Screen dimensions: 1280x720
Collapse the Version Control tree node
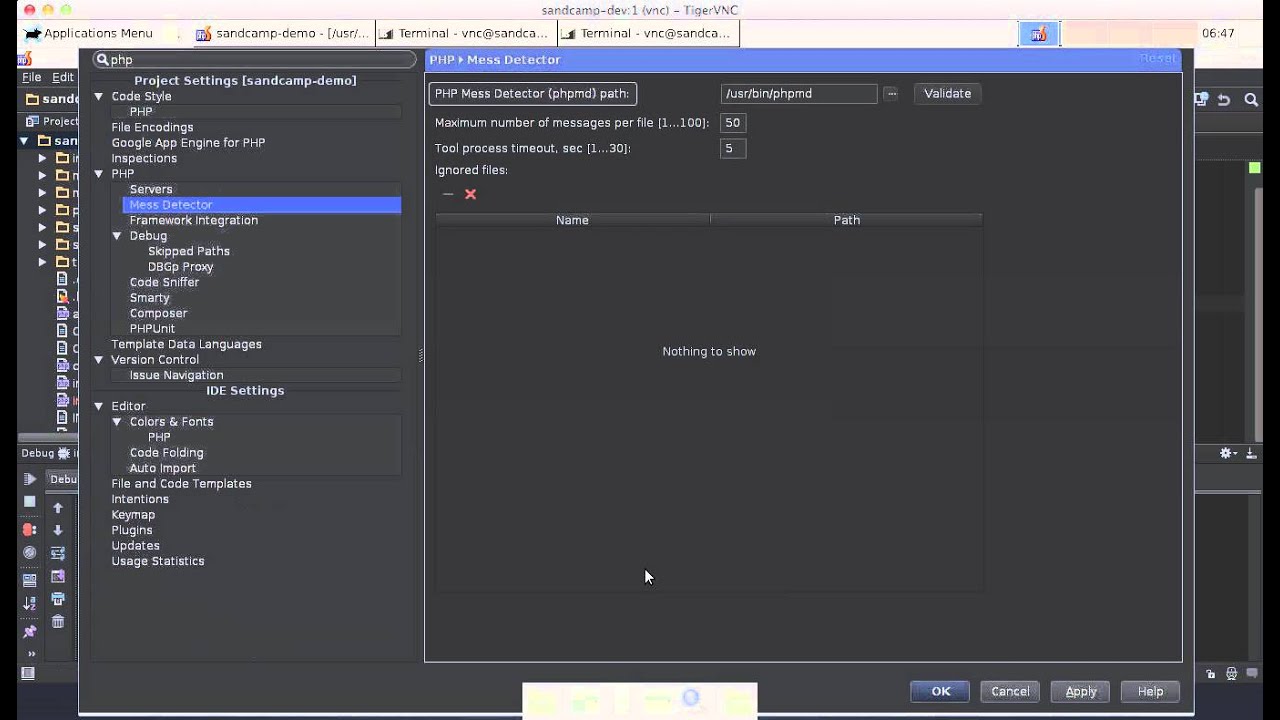99,360
